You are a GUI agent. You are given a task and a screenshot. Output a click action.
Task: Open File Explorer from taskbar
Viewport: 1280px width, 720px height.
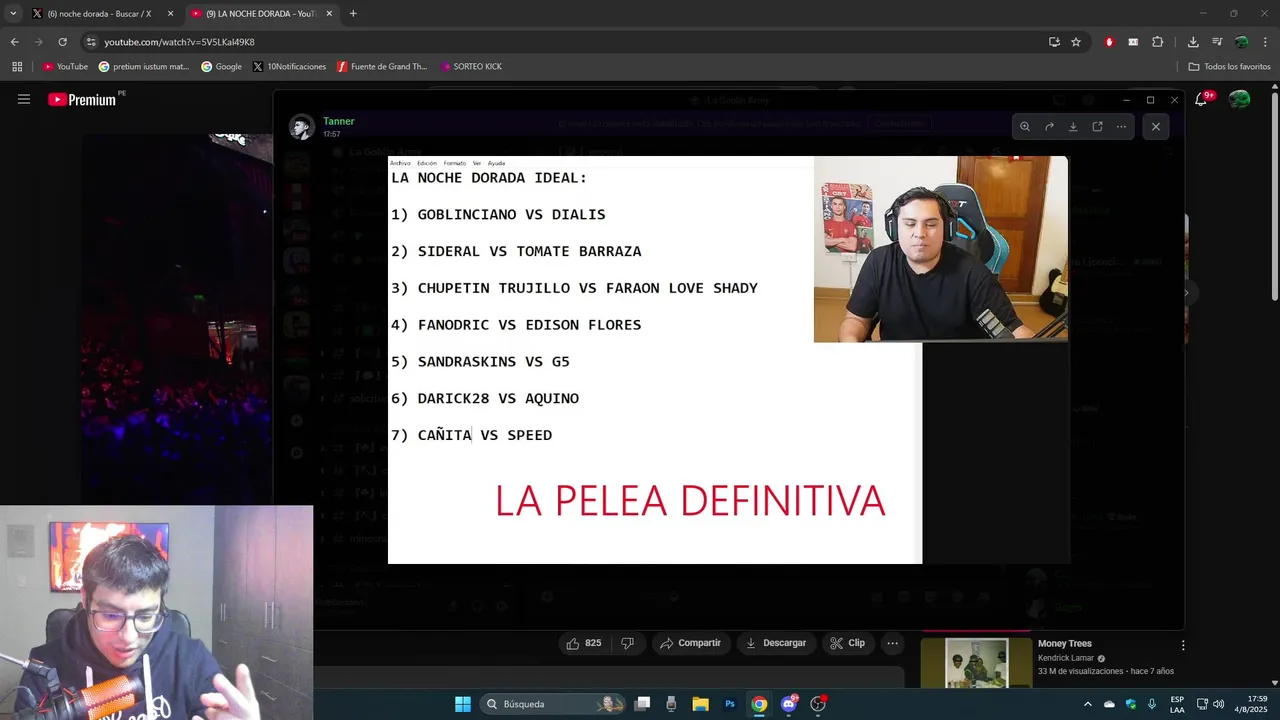700,704
